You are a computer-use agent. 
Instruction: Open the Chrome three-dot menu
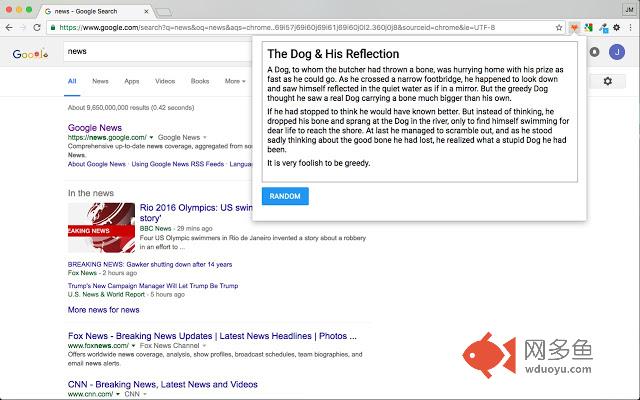coord(629,27)
